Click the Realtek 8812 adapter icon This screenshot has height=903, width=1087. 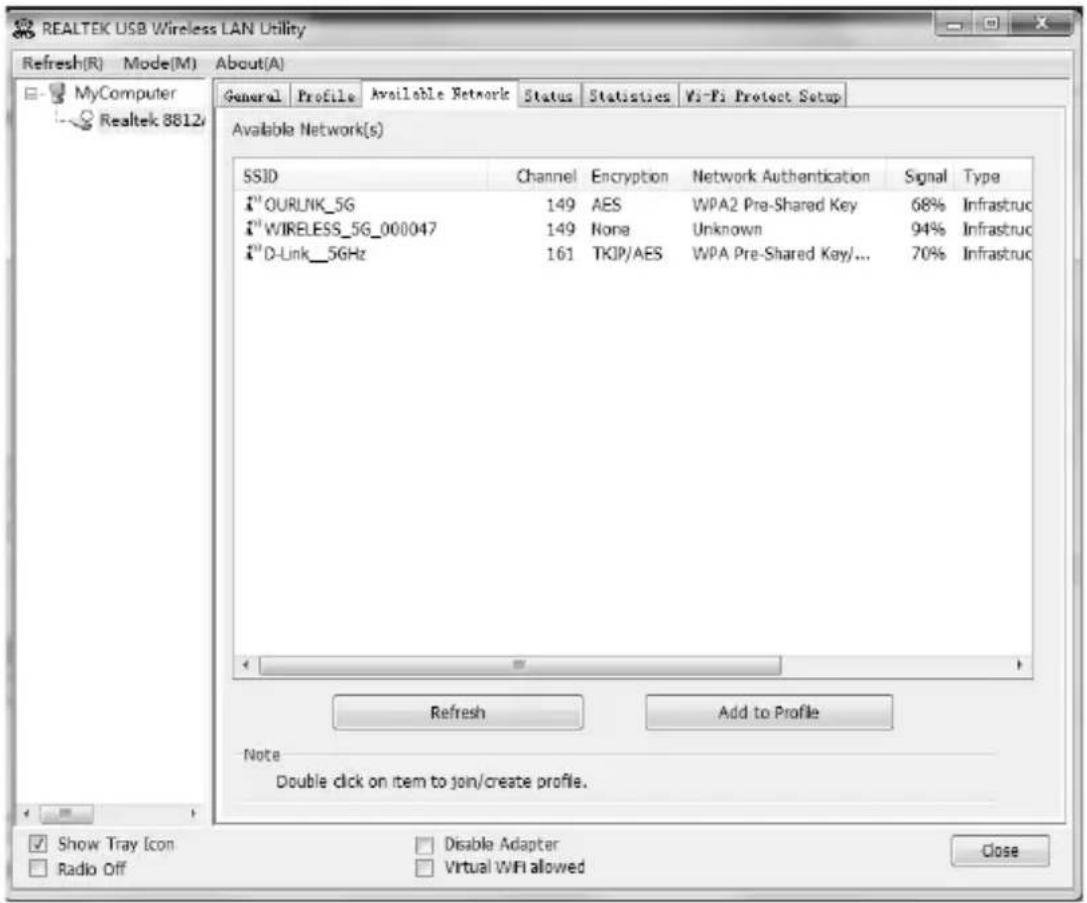pos(83,121)
